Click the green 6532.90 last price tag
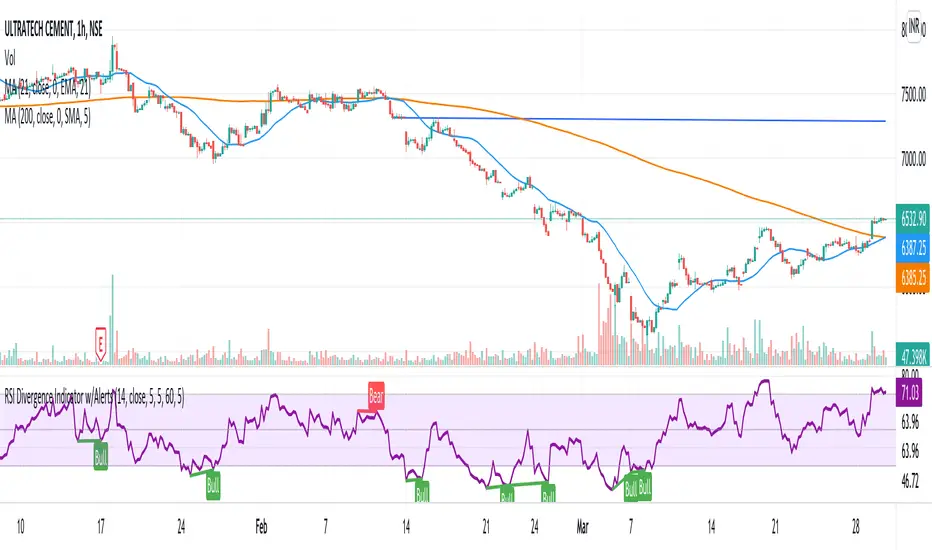Viewport: 932px width, 550px height. [913, 218]
